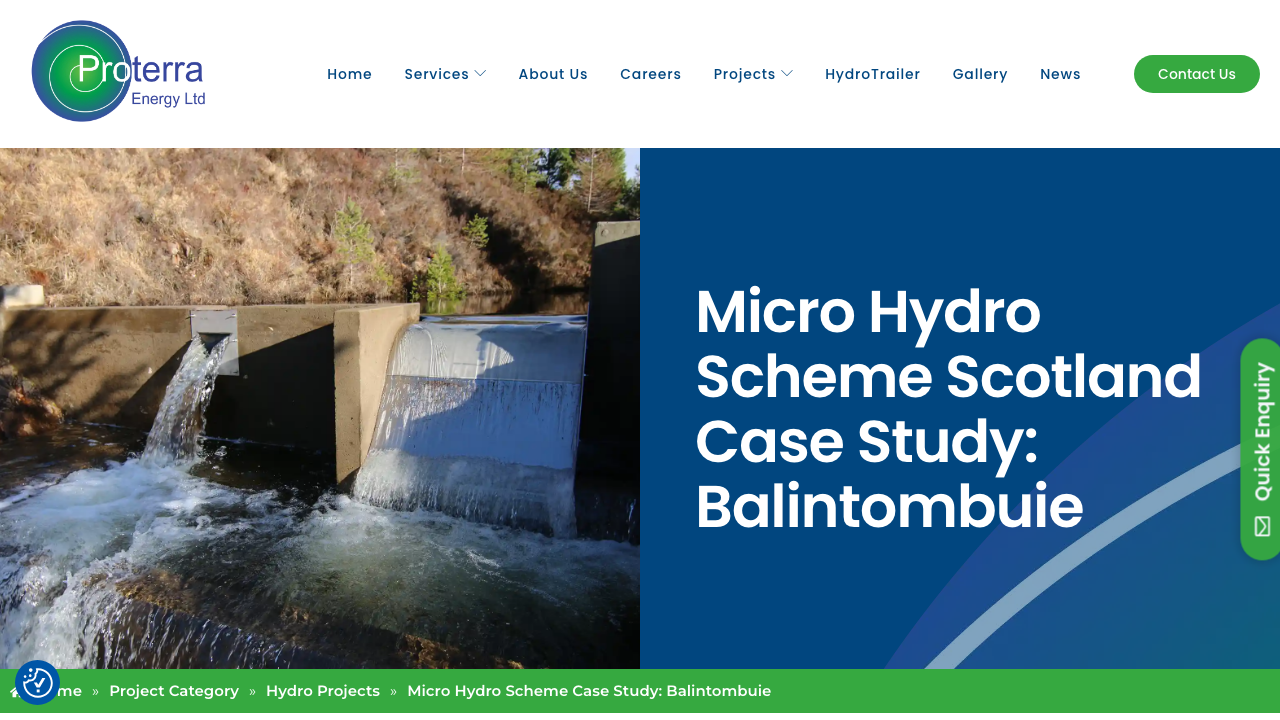The image size is (1280, 720).
Task: Open the Gallery menu item
Action: point(980,72)
